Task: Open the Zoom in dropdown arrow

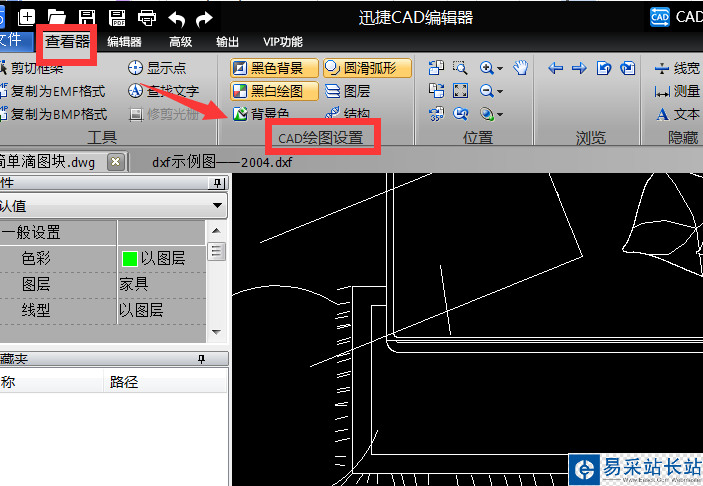Action: click(500, 68)
